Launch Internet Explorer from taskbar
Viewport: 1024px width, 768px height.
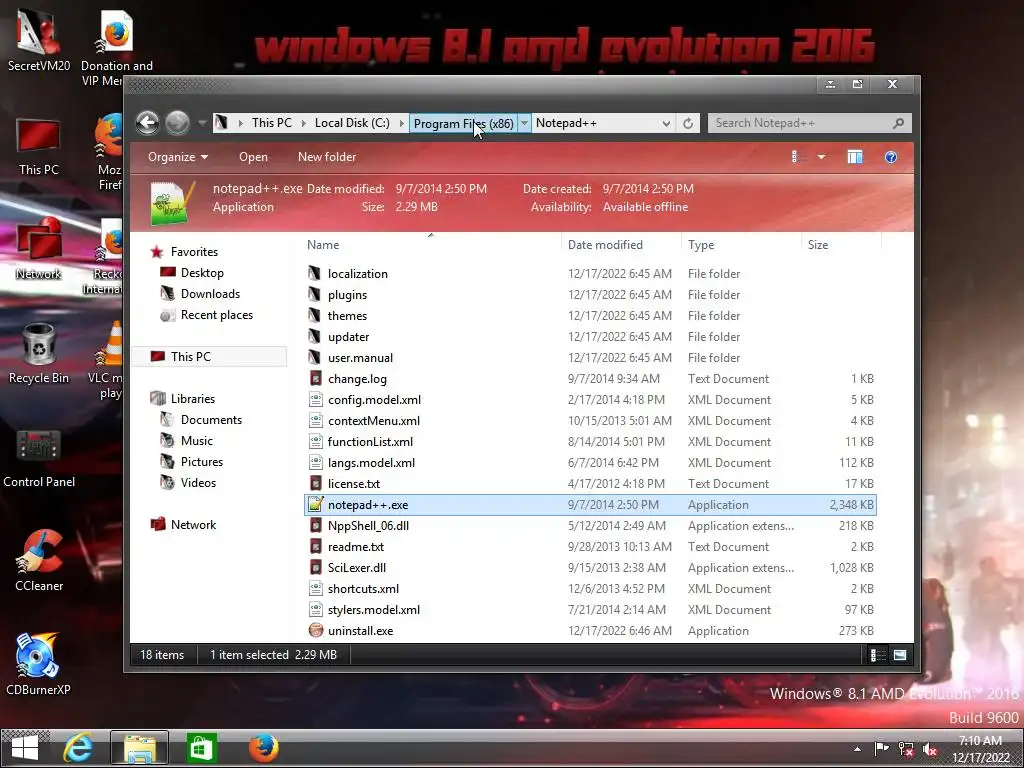(x=78, y=748)
